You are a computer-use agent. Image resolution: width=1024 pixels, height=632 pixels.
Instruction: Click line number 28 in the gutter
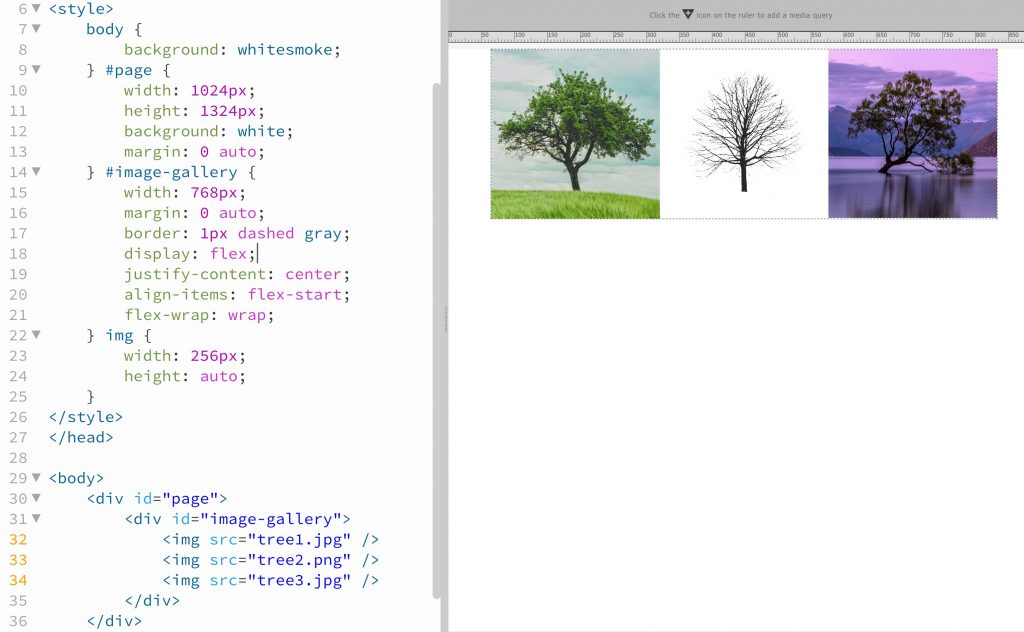pos(18,458)
